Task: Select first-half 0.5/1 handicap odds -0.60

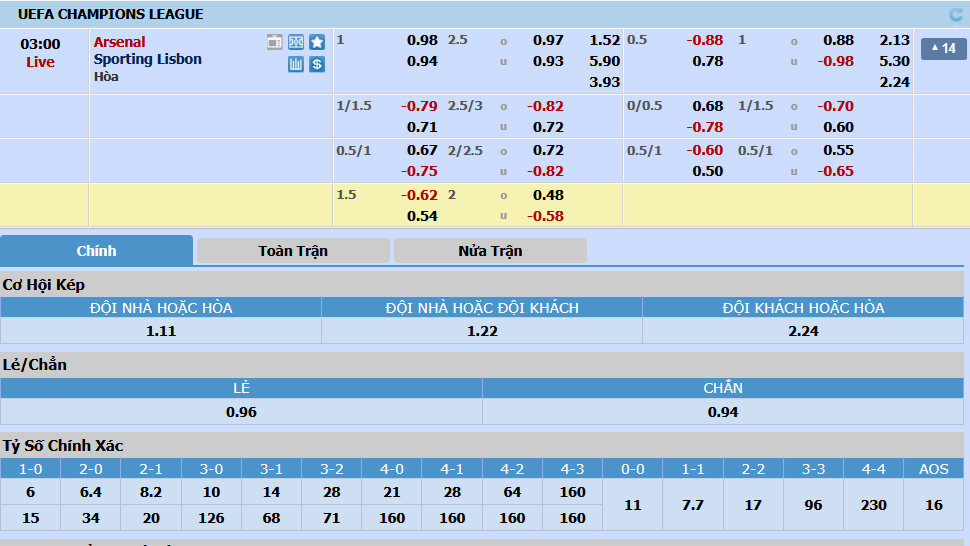Action: 705,150
